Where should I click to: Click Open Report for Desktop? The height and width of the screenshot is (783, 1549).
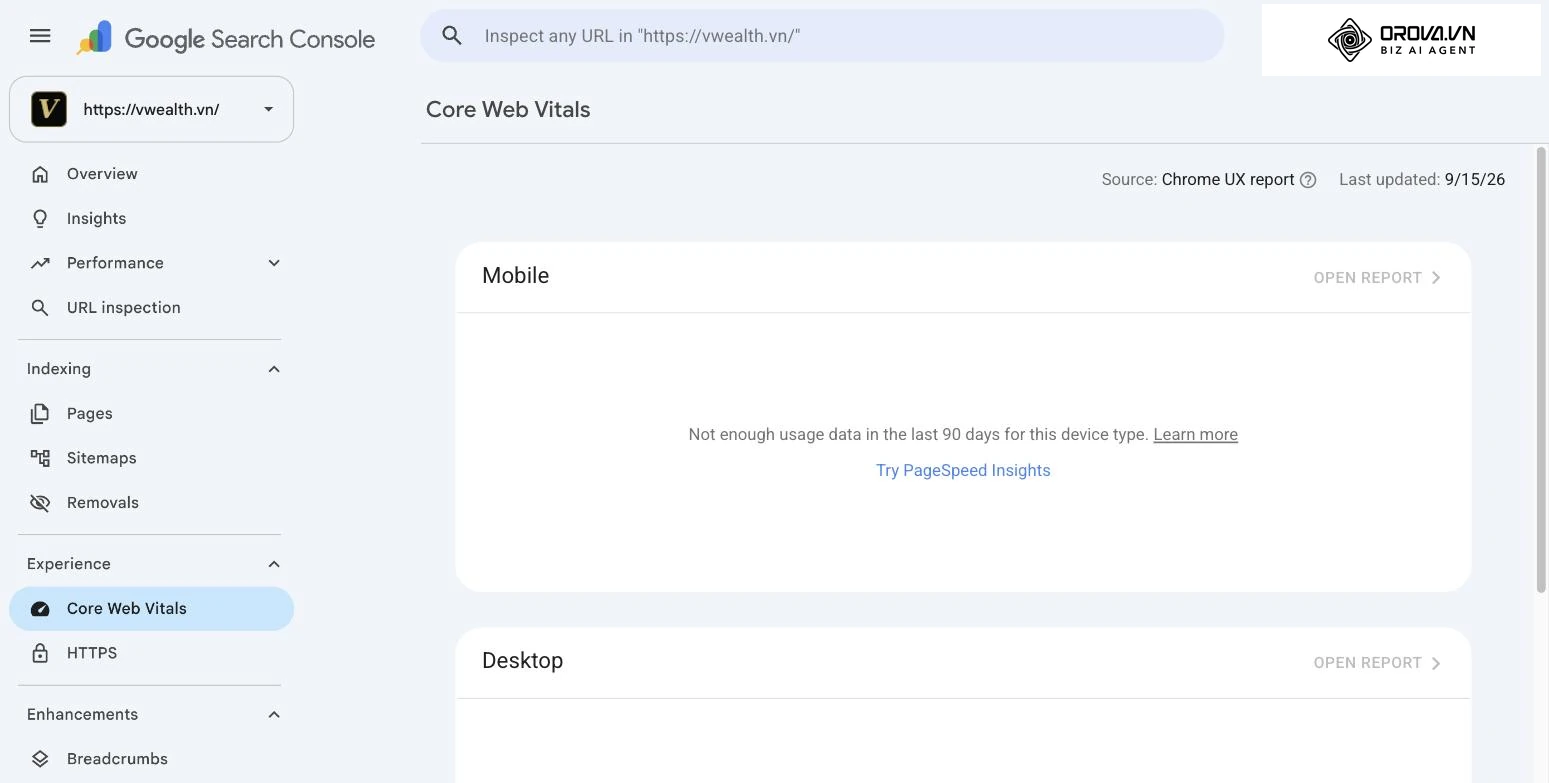[x=1377, y=663]
